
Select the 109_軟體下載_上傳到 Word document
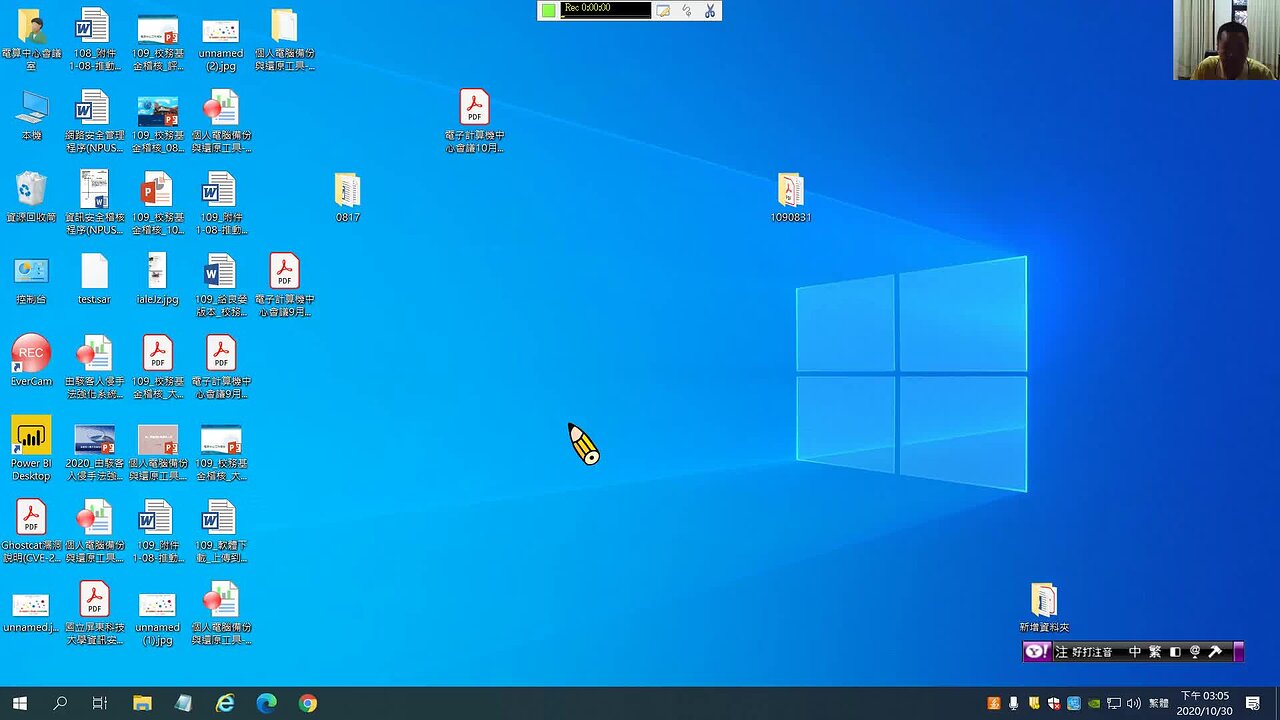pos(220,530)
